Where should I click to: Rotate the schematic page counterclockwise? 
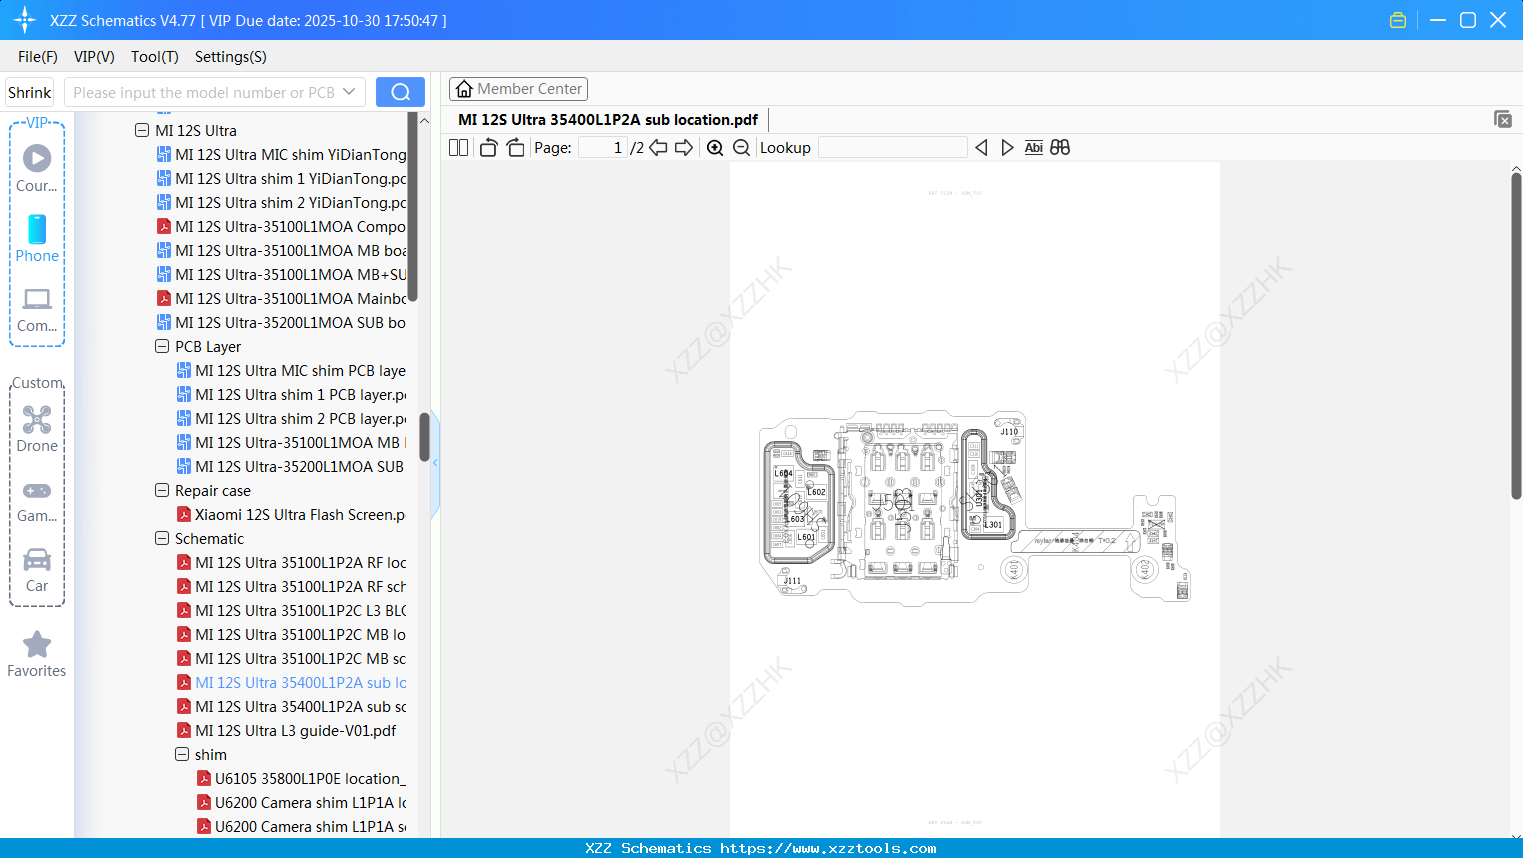pos(487,147)
